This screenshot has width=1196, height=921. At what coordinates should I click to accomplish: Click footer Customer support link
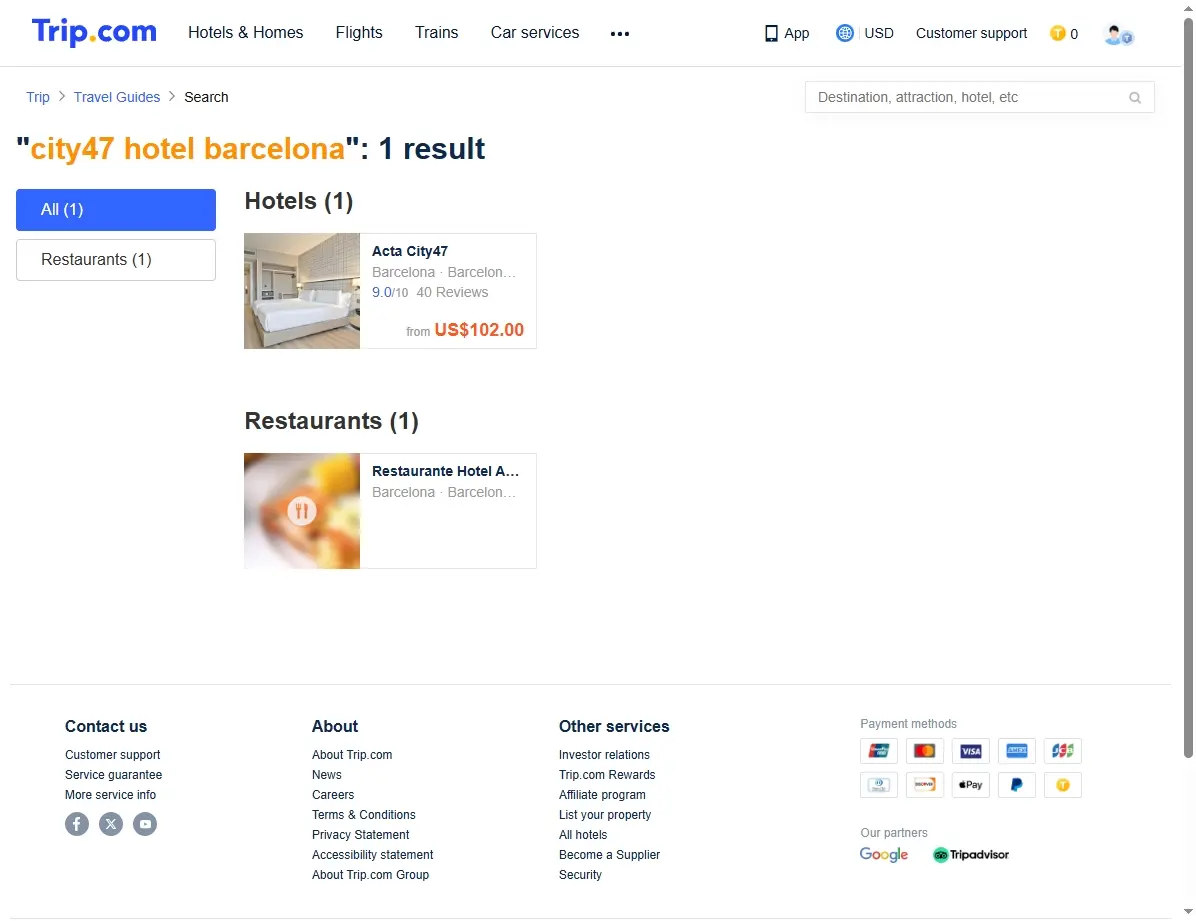point(112,755)
